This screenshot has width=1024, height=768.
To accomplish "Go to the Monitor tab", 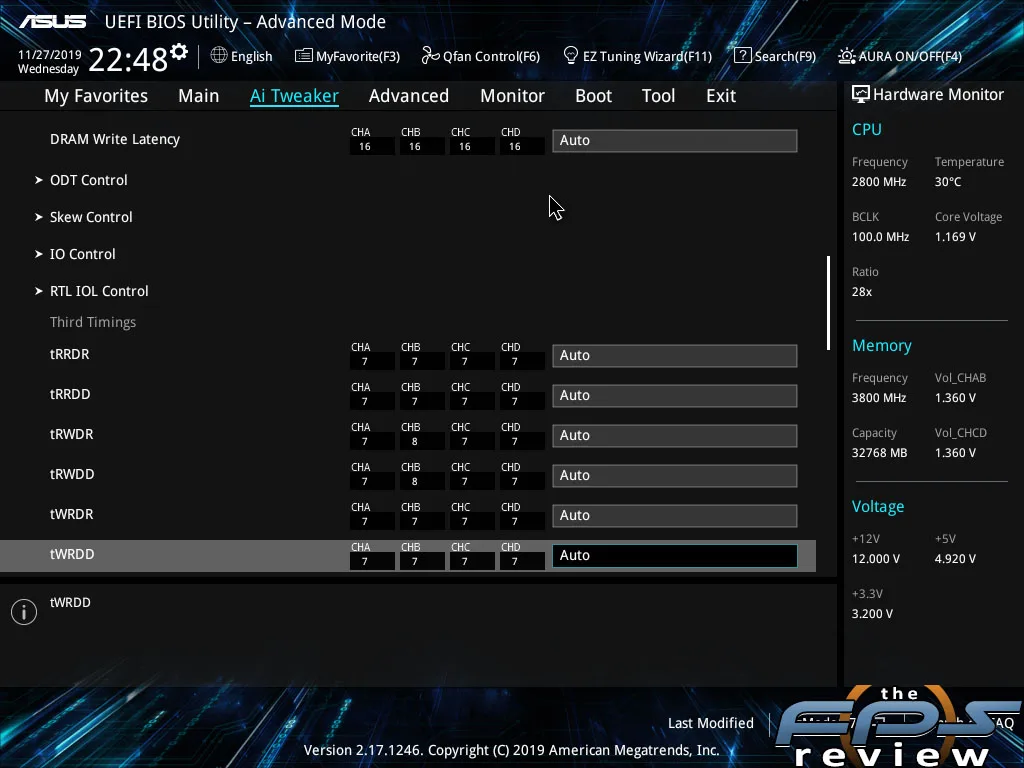I will (512, 96).
